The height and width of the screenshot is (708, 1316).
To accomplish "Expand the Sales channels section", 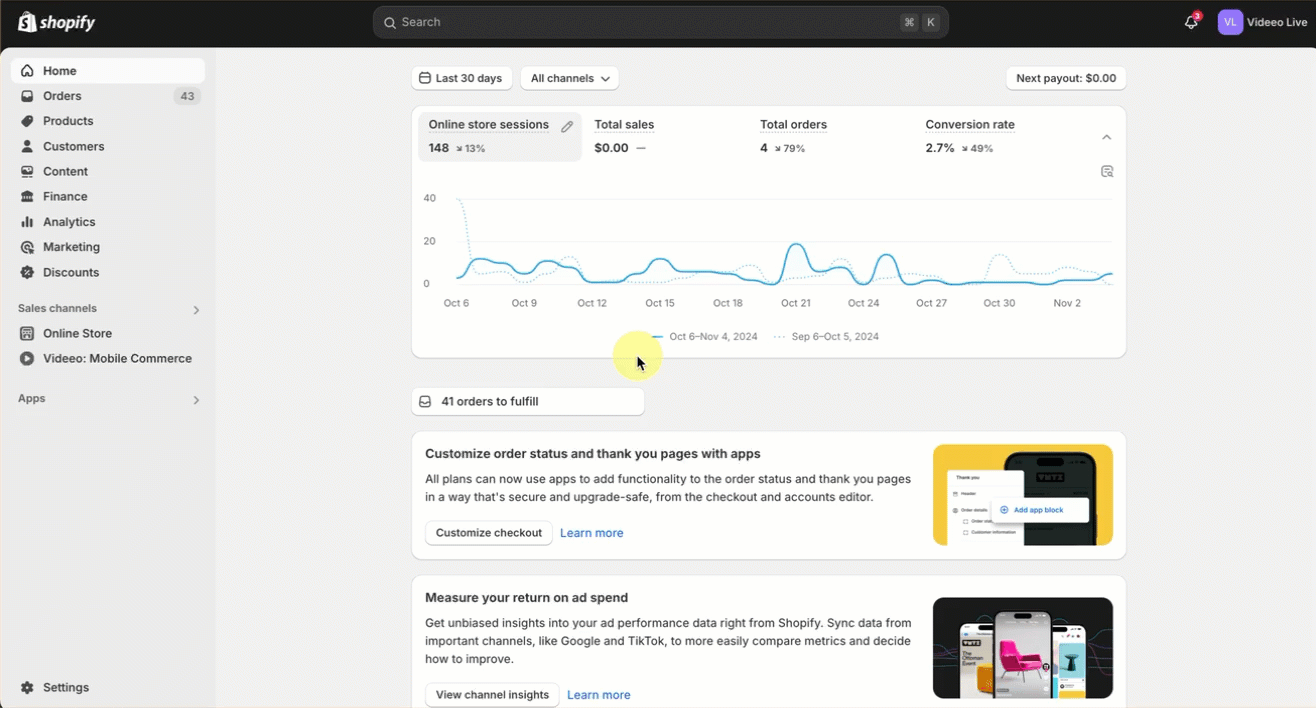I will [x=196, y=310].
